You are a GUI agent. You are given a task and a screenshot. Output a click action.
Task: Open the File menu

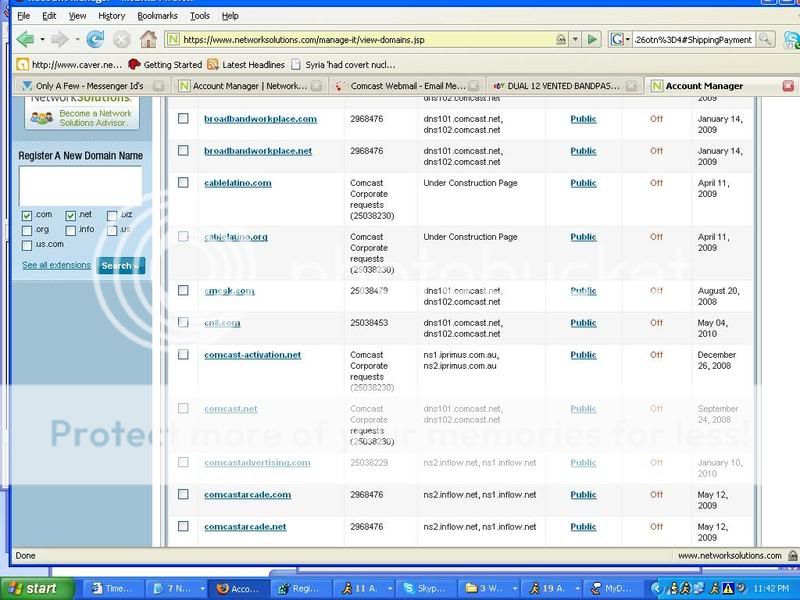[23, 16]
